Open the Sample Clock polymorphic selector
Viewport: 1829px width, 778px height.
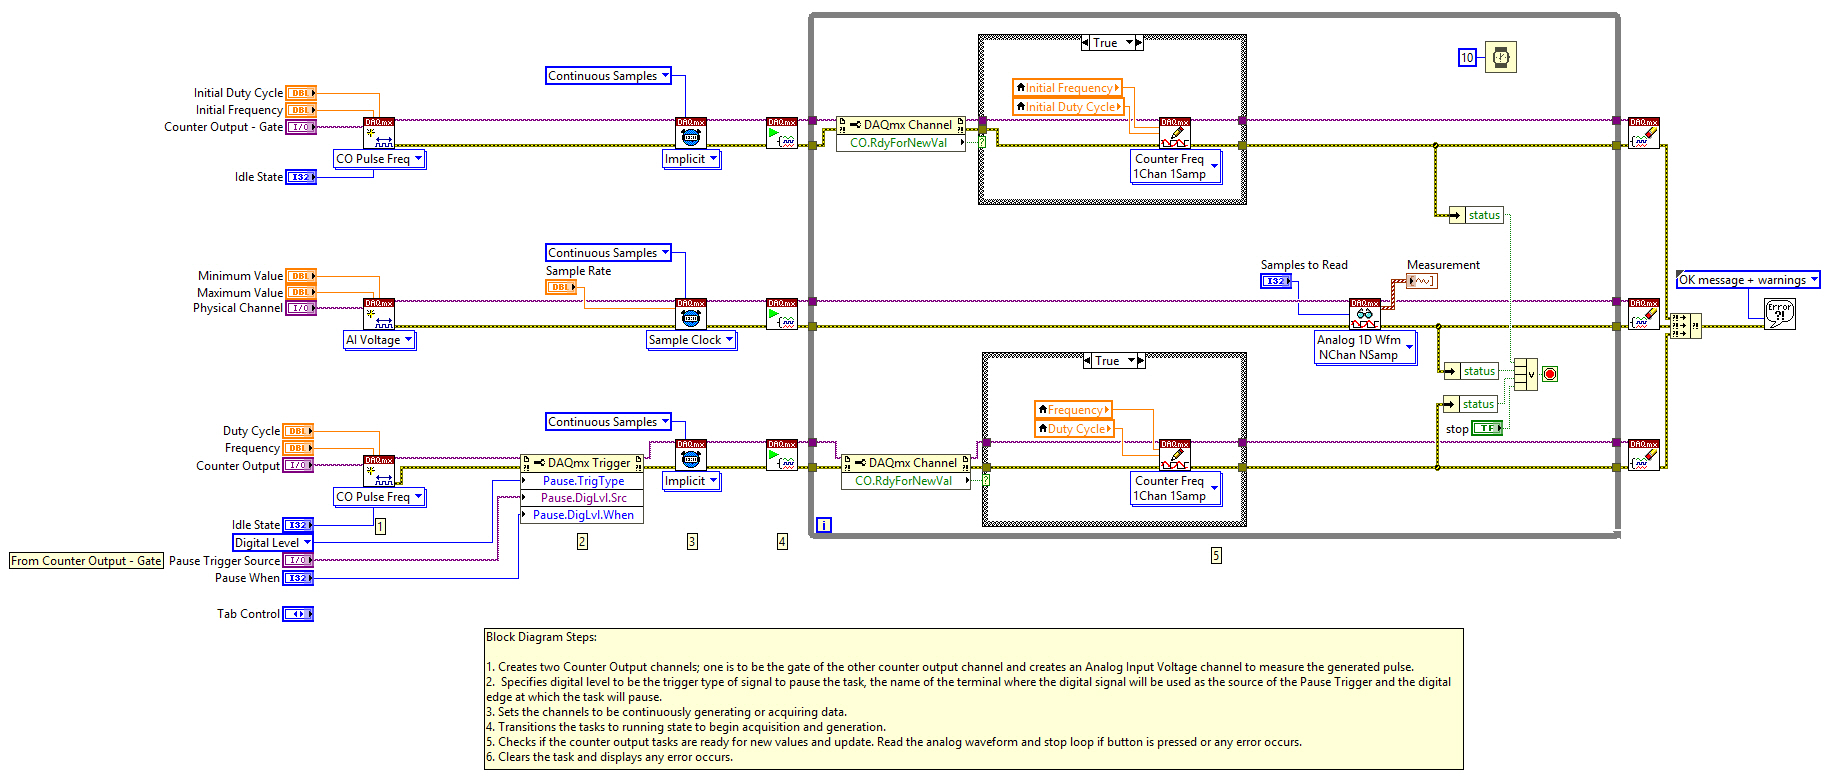point(692,340)
